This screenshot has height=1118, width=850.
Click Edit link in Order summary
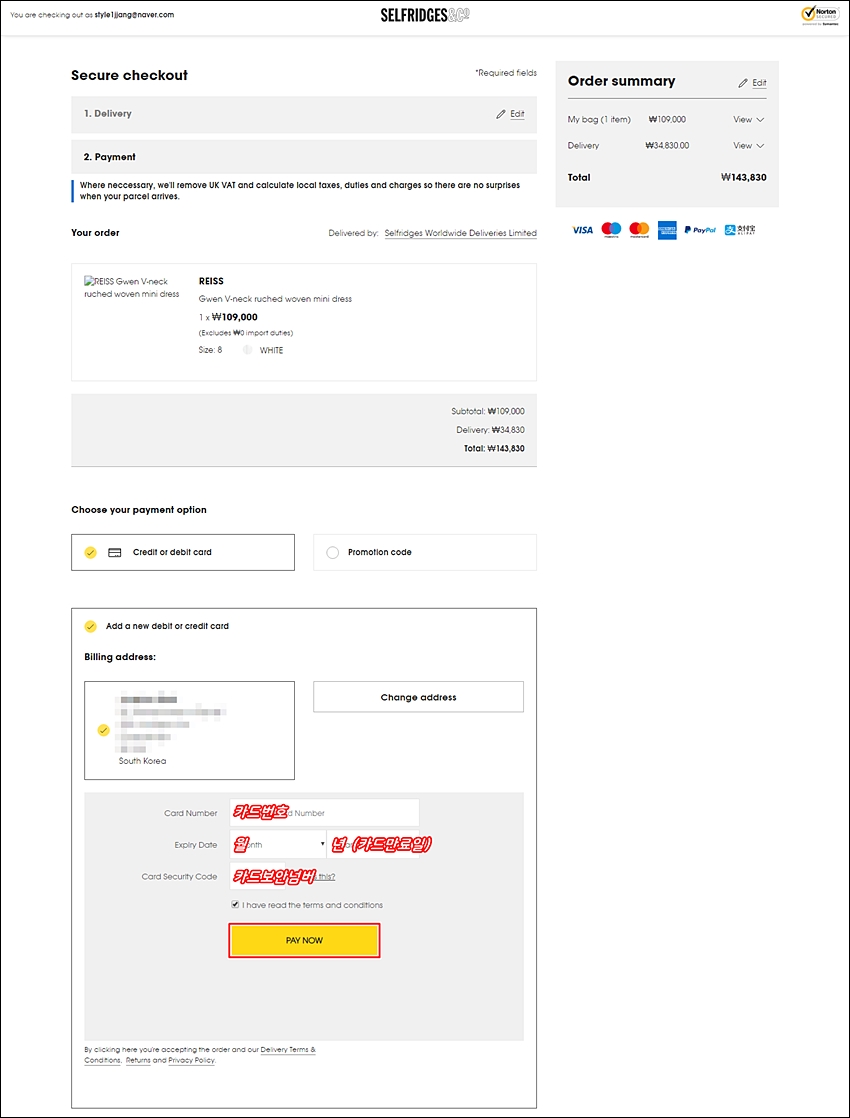click(x=759, y=83)
